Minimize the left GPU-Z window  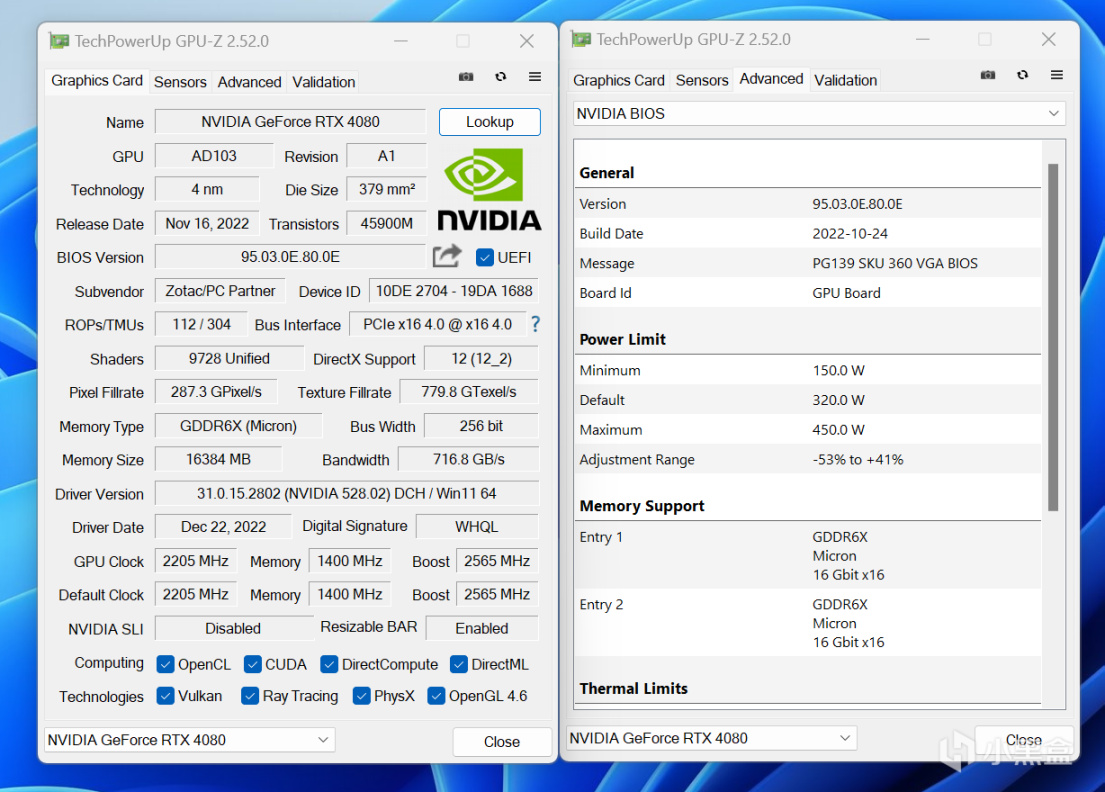(x=401, y=41)
